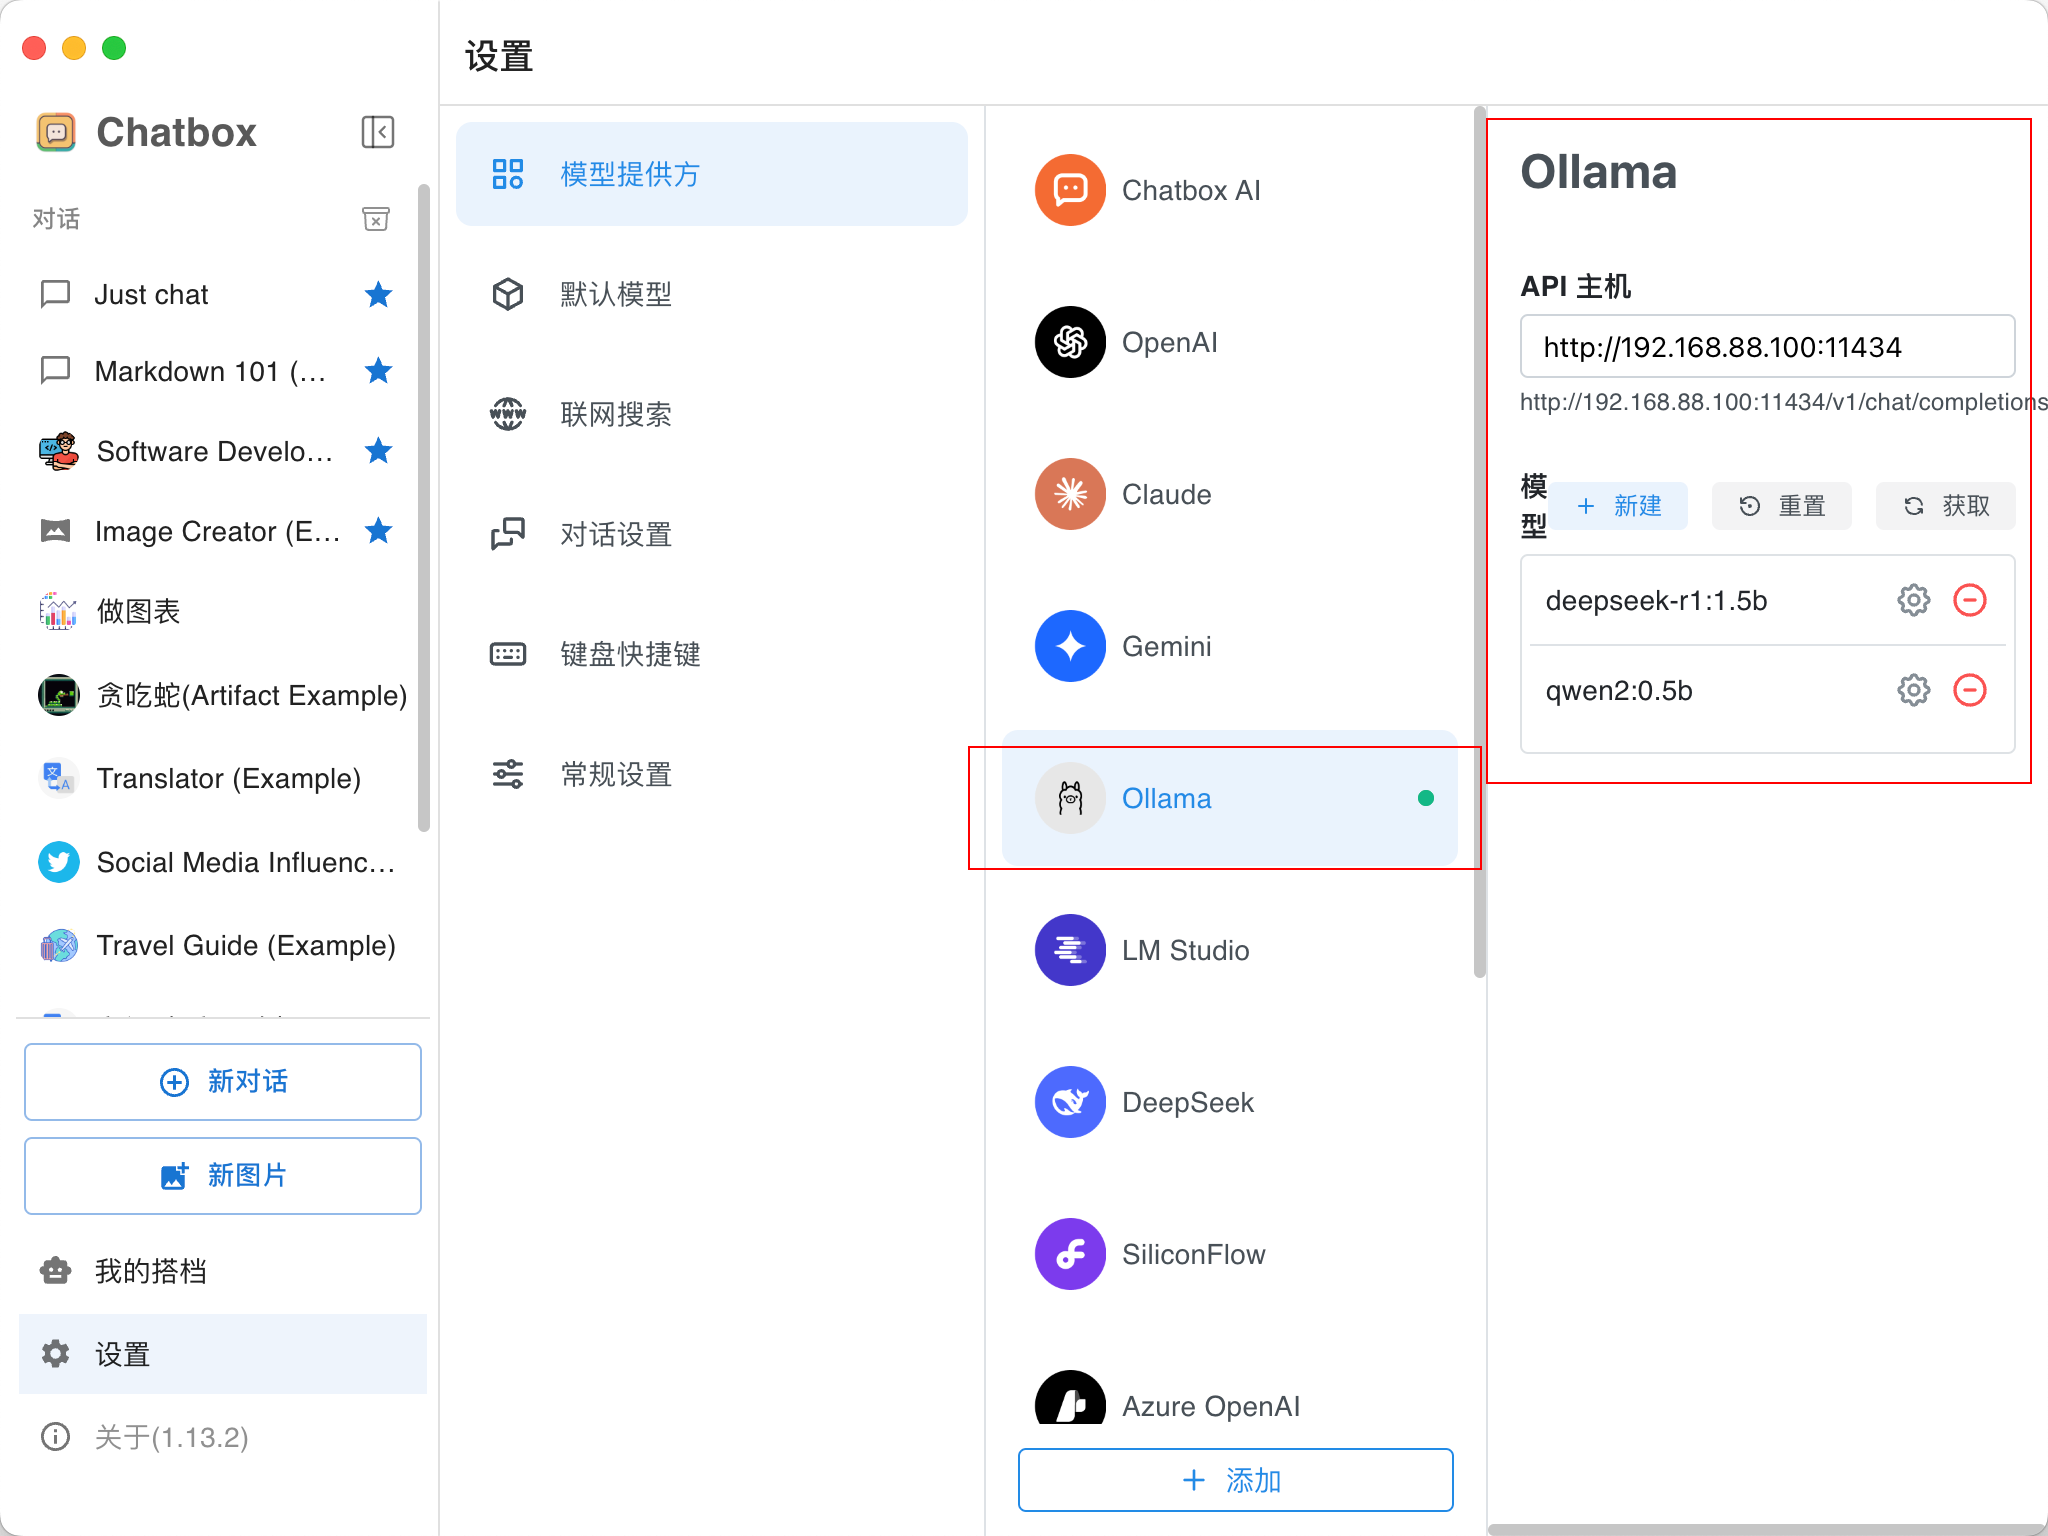Click the Chatbox app logo
Screen dimensions: 2048x1536
click(56, 132)
